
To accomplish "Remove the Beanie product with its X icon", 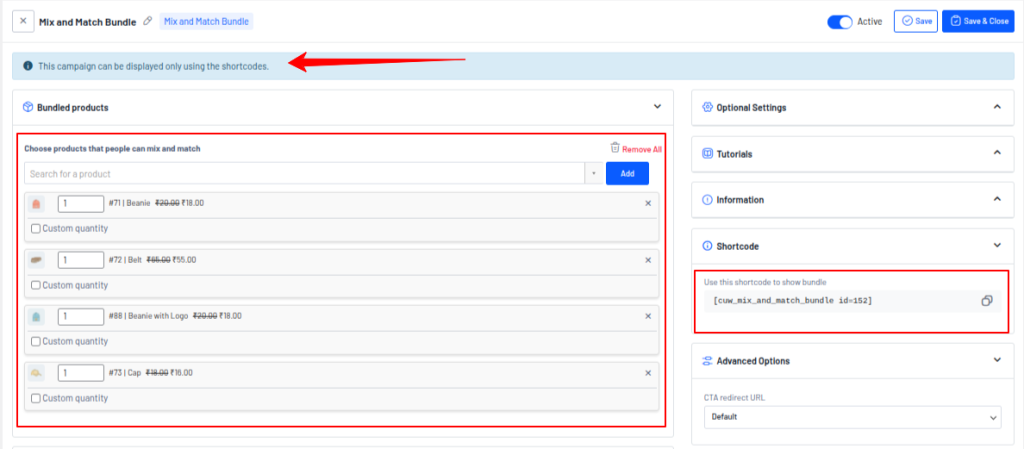I will [648, 203].
